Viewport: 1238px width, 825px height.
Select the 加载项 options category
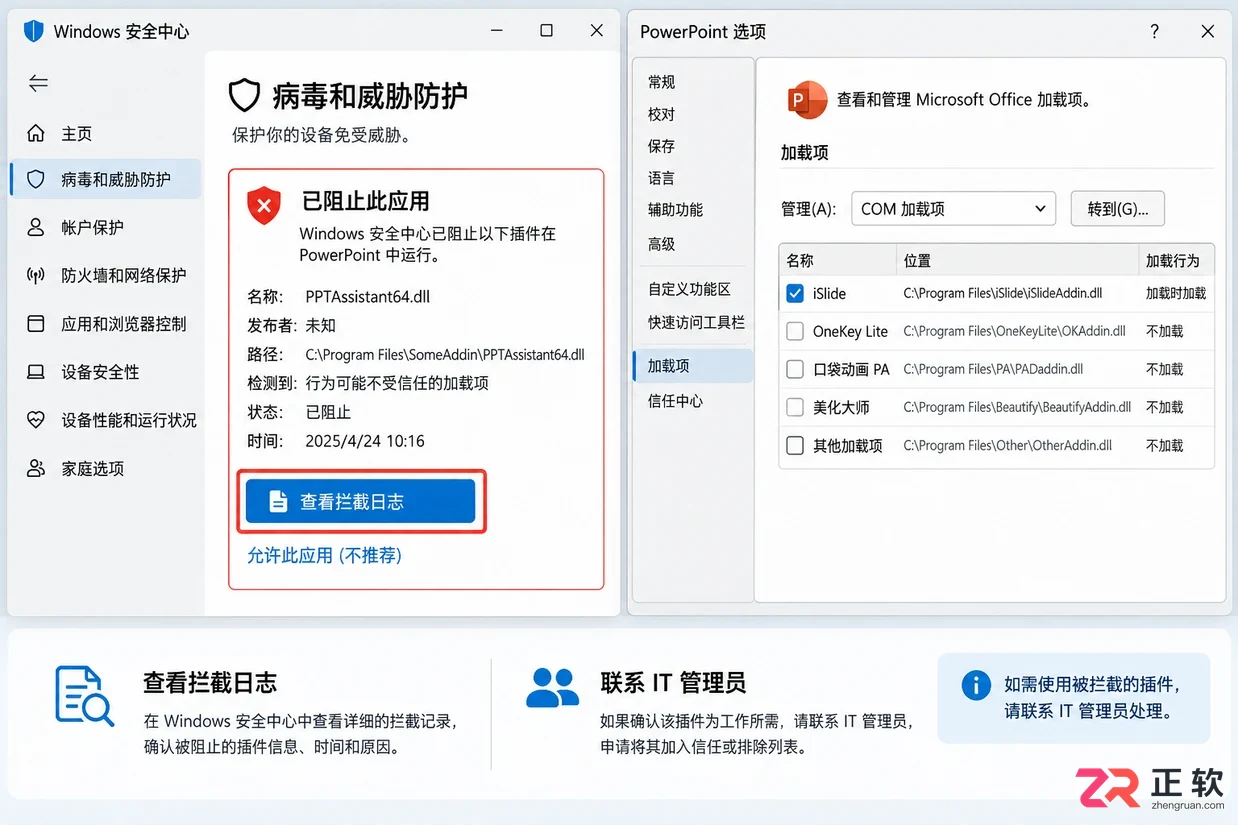(x=692, y=366)
